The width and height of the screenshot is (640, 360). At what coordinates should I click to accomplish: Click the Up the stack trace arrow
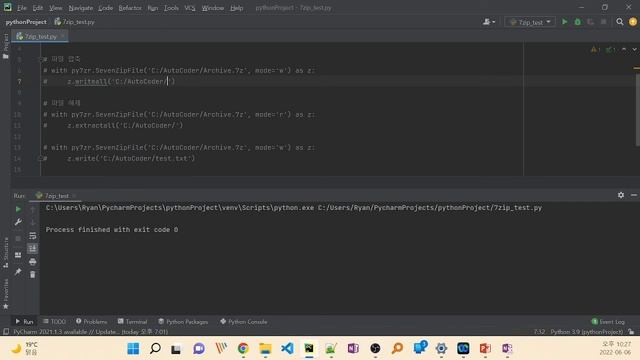click(33, 209)
